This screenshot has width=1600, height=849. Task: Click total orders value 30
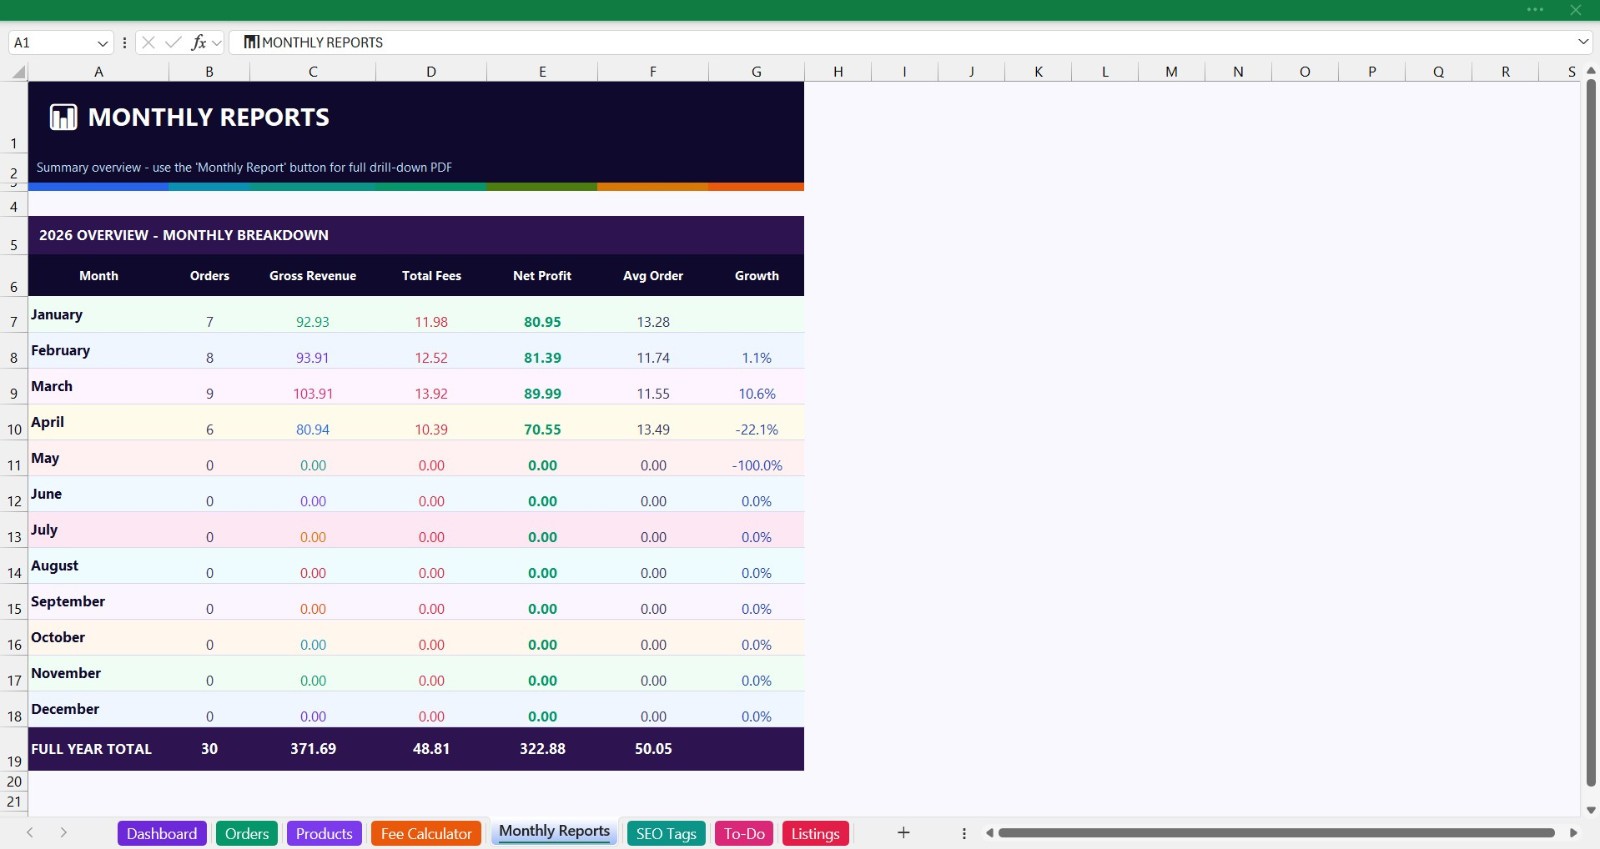coord(209,749)
